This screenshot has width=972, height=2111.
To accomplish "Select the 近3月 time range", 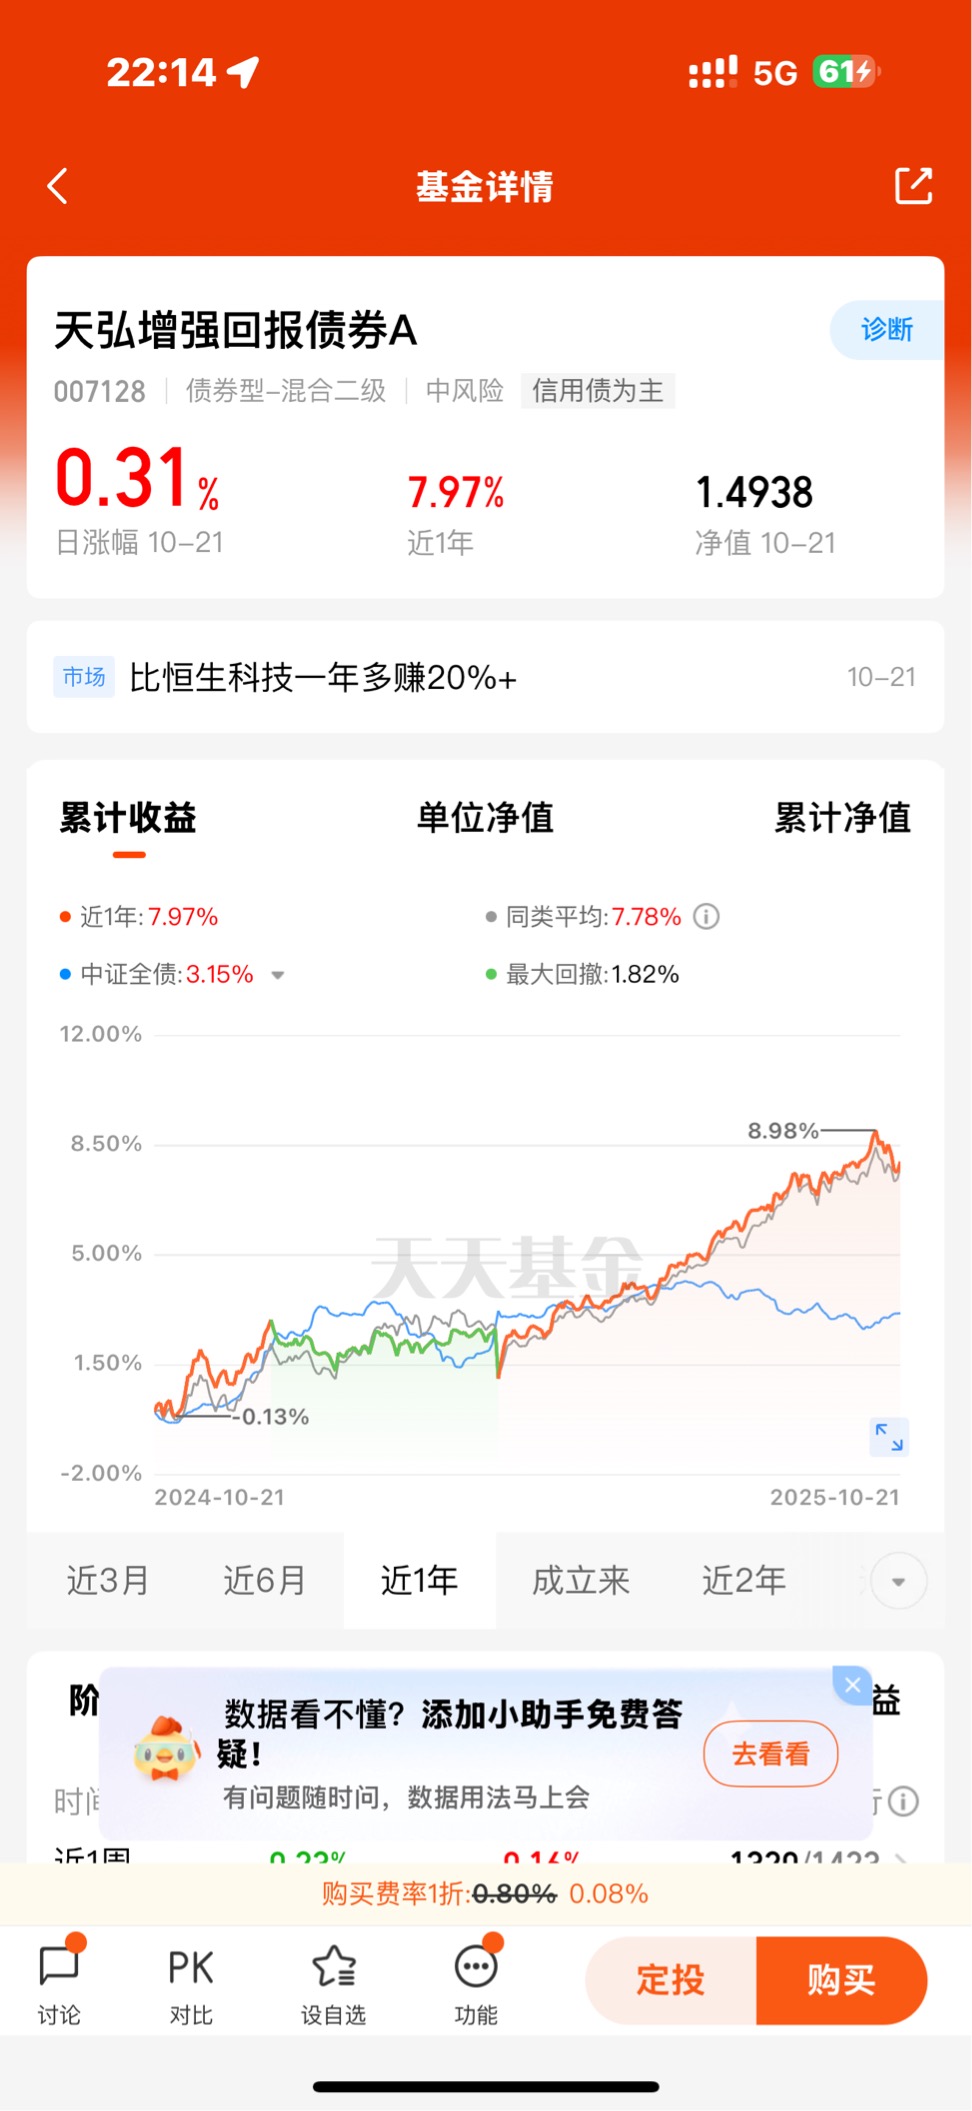I will click(x=108, y=1581).
